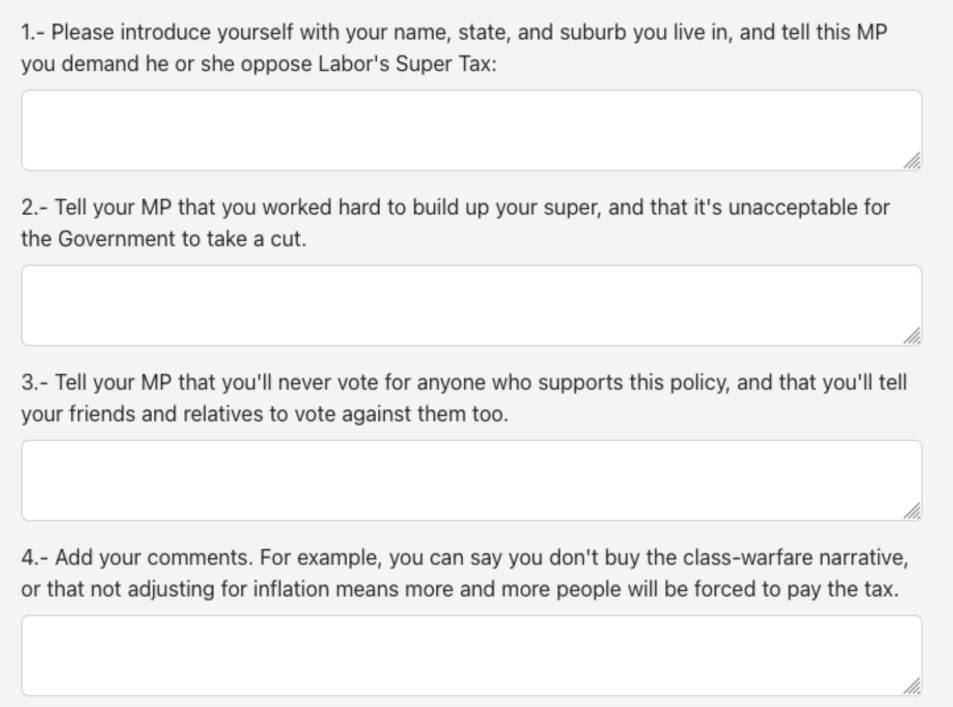Grab the resize handle of the first text box
The height and width of the screenshot is (707, 953).
[x=911, y=161]
